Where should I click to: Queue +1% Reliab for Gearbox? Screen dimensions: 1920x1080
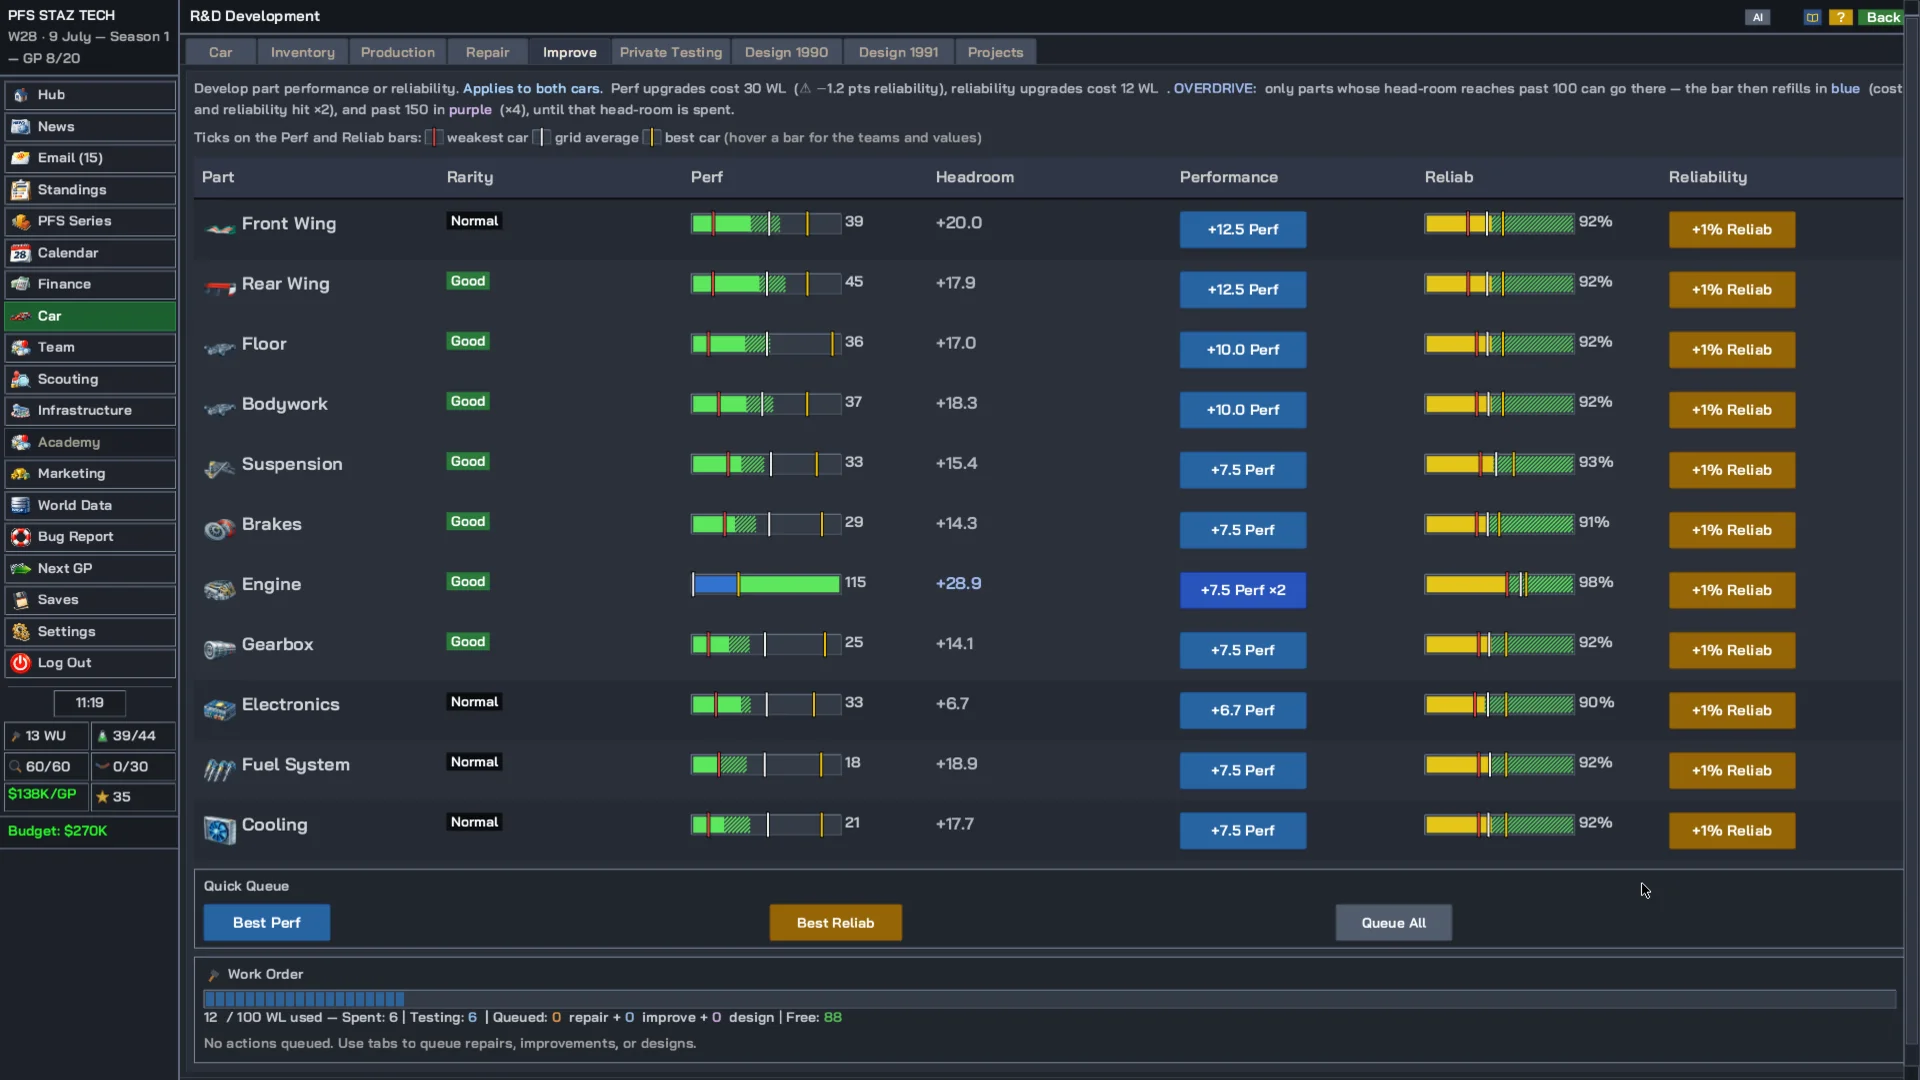[x=1731, y=650]
